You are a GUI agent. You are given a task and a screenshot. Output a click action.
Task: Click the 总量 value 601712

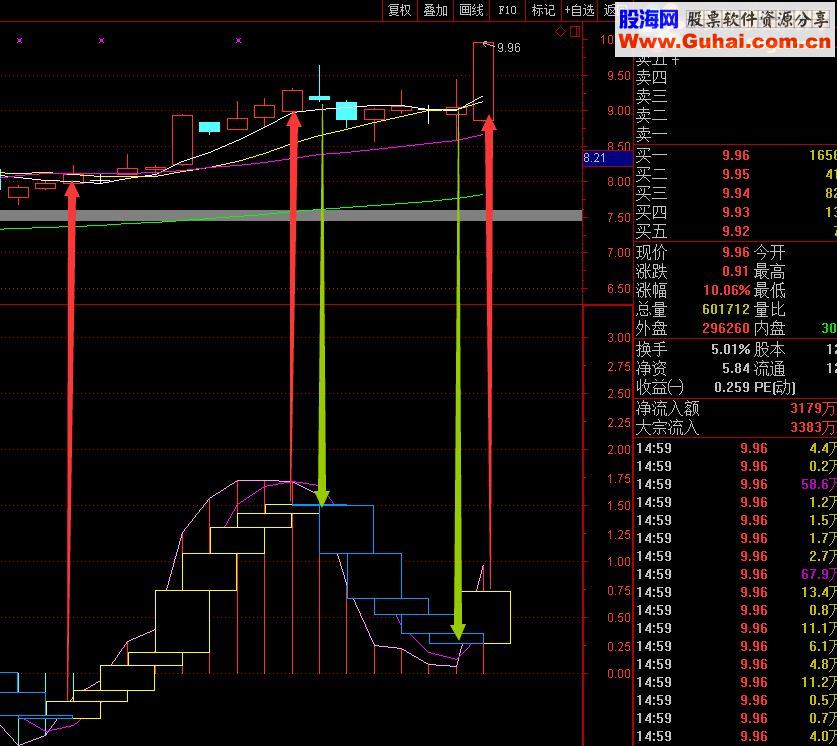click(x=727, y=309)
